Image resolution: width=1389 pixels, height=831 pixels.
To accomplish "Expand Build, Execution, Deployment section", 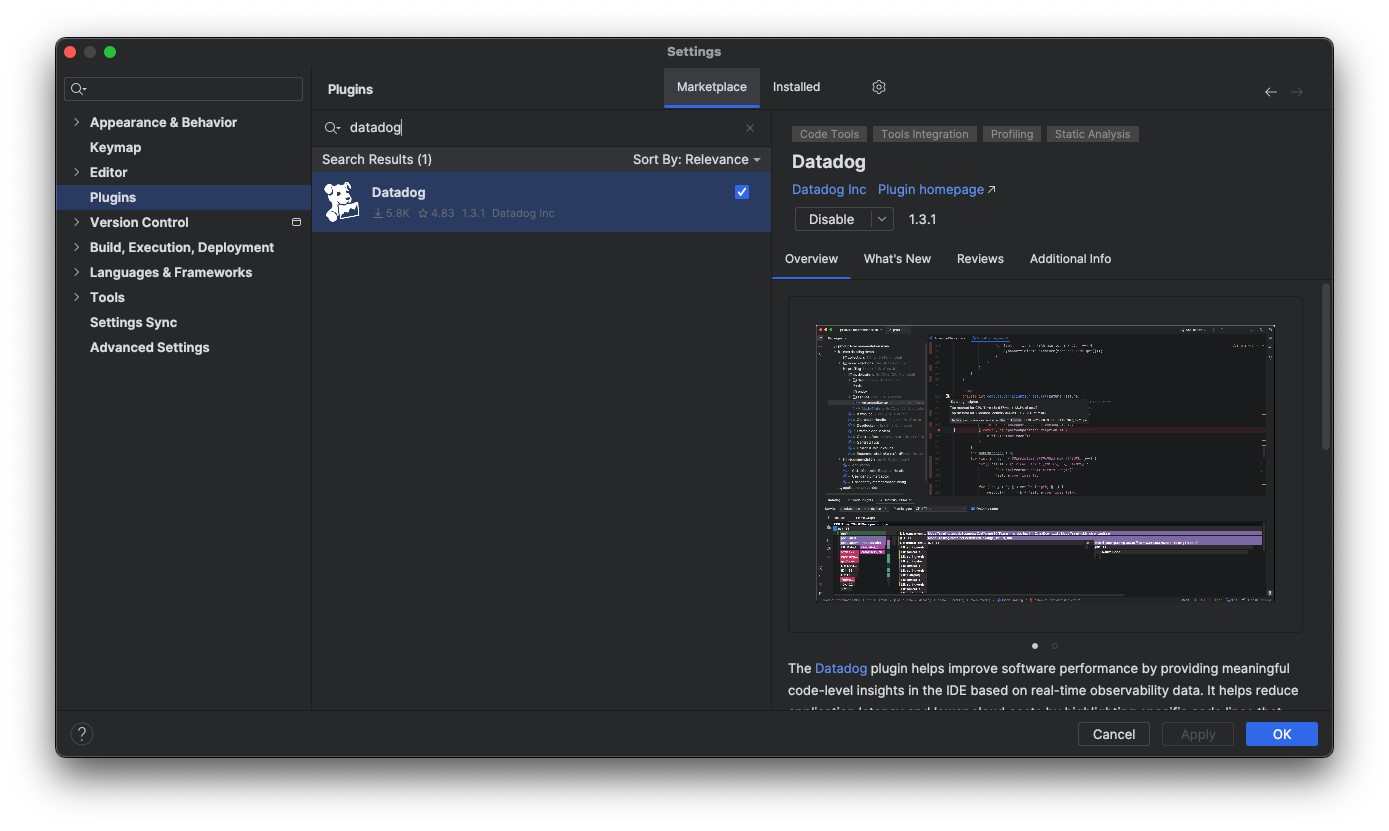I will [x=77, y=247].
